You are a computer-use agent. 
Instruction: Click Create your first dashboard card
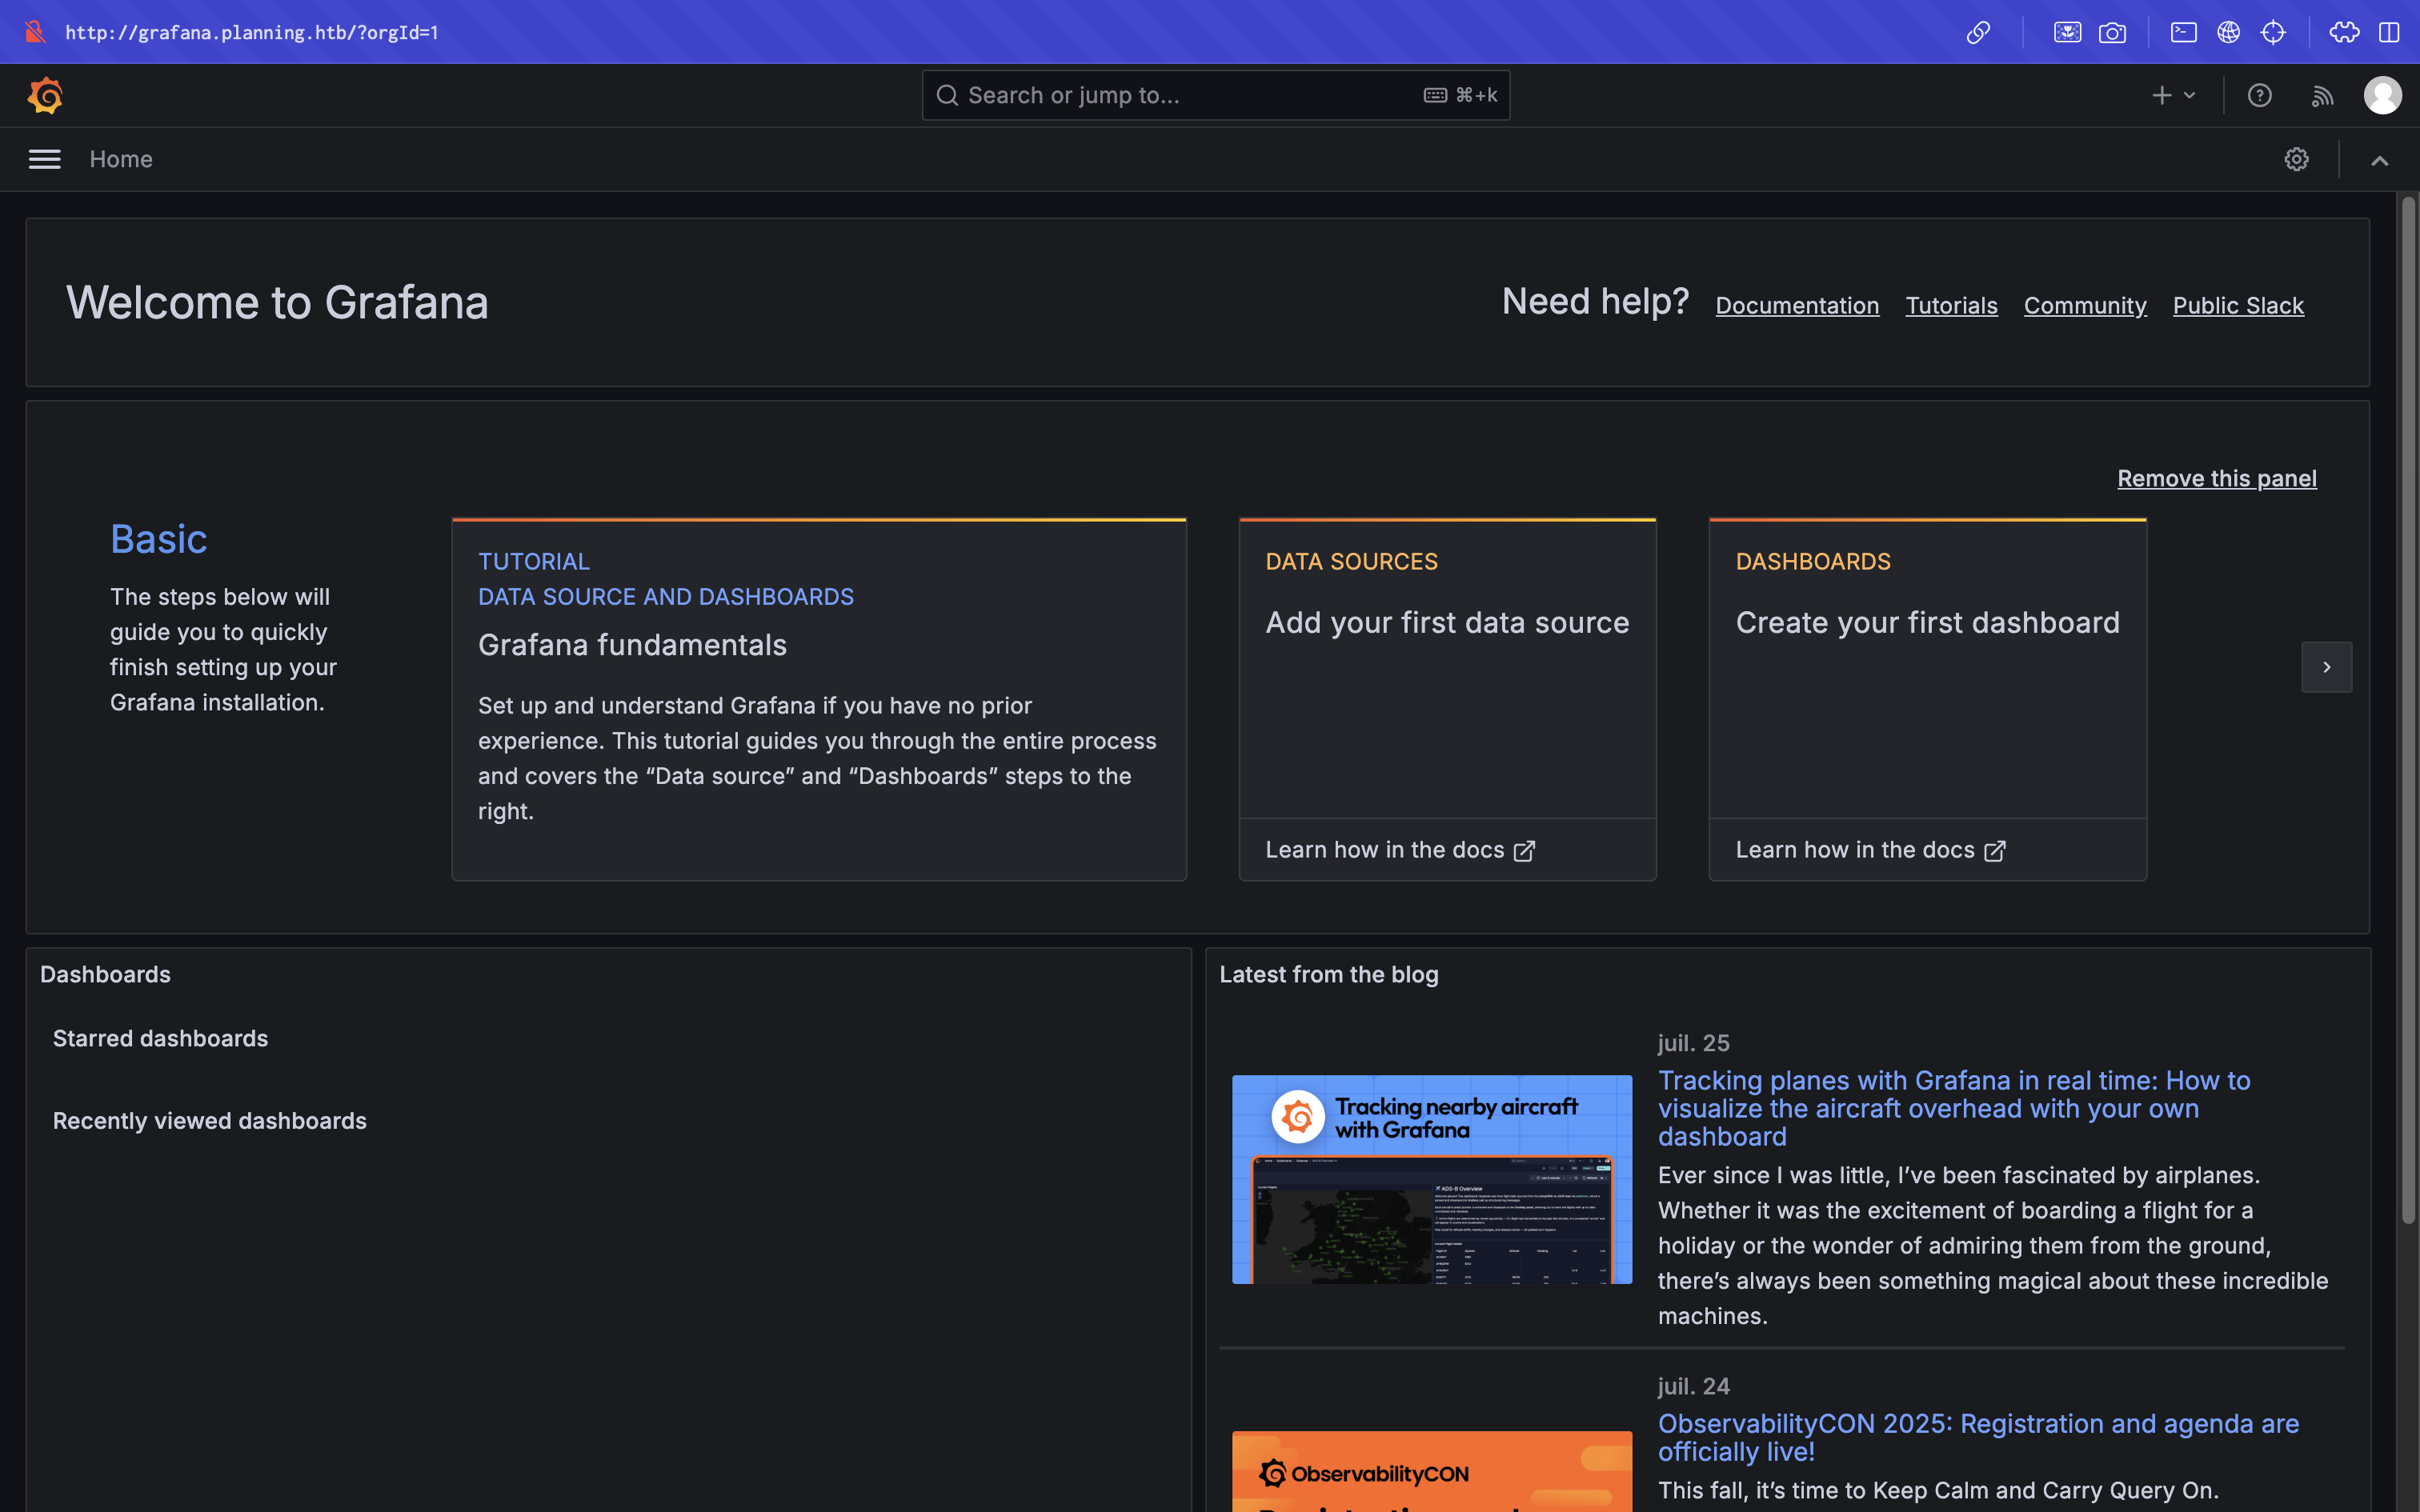click(1927, 667)
